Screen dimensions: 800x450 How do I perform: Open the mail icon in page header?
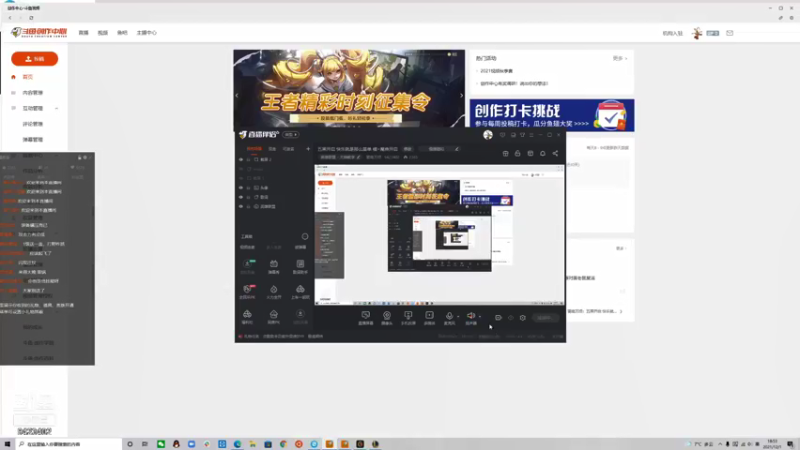[x=730, y=33]
